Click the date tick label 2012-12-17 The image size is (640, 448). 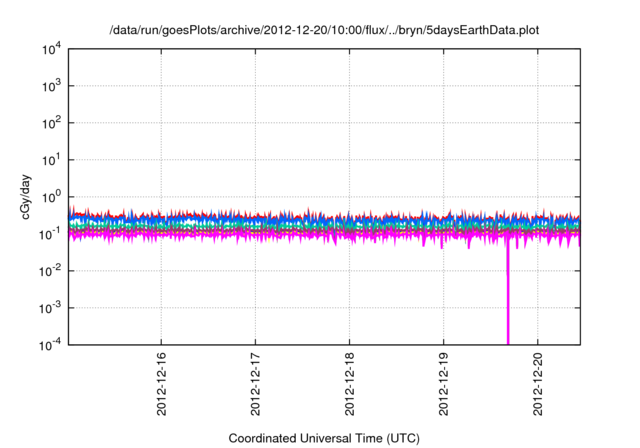[x=256, y=384]
